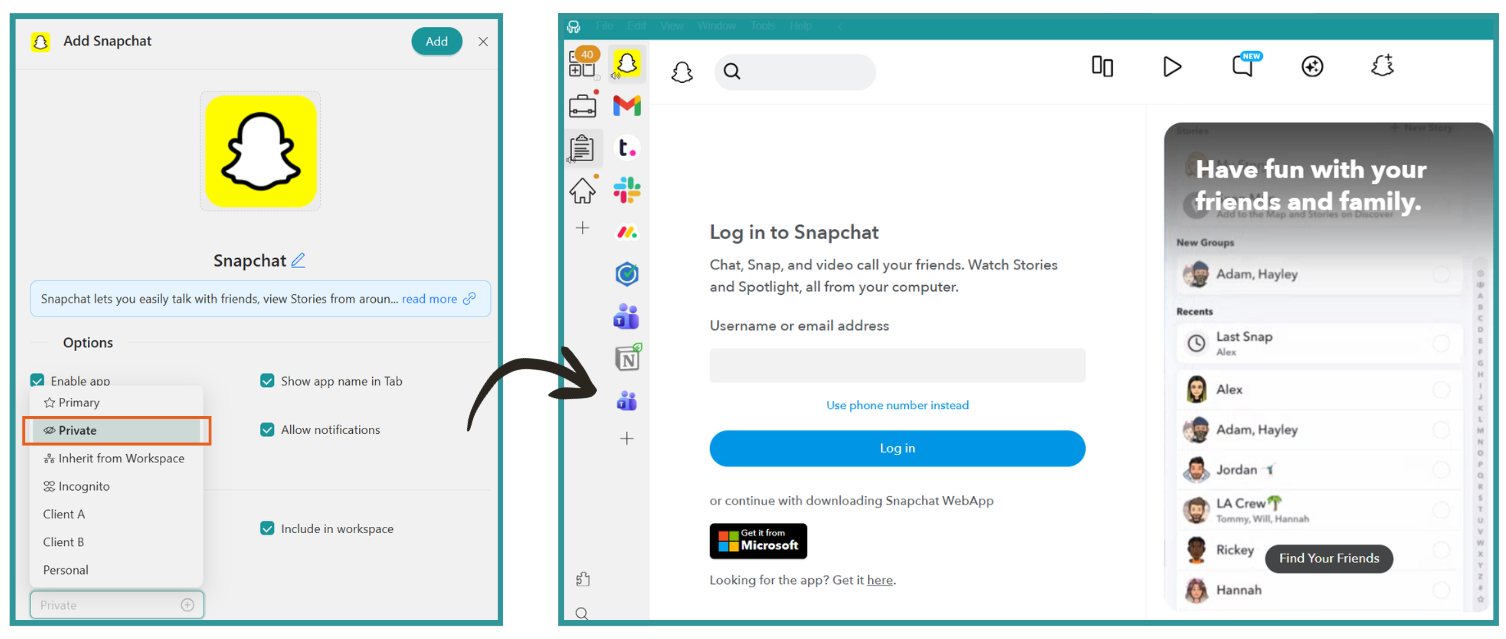Open Snapchat Stories panel icon
Screen dimensions: 1506x639
[x=1102, y=66]
